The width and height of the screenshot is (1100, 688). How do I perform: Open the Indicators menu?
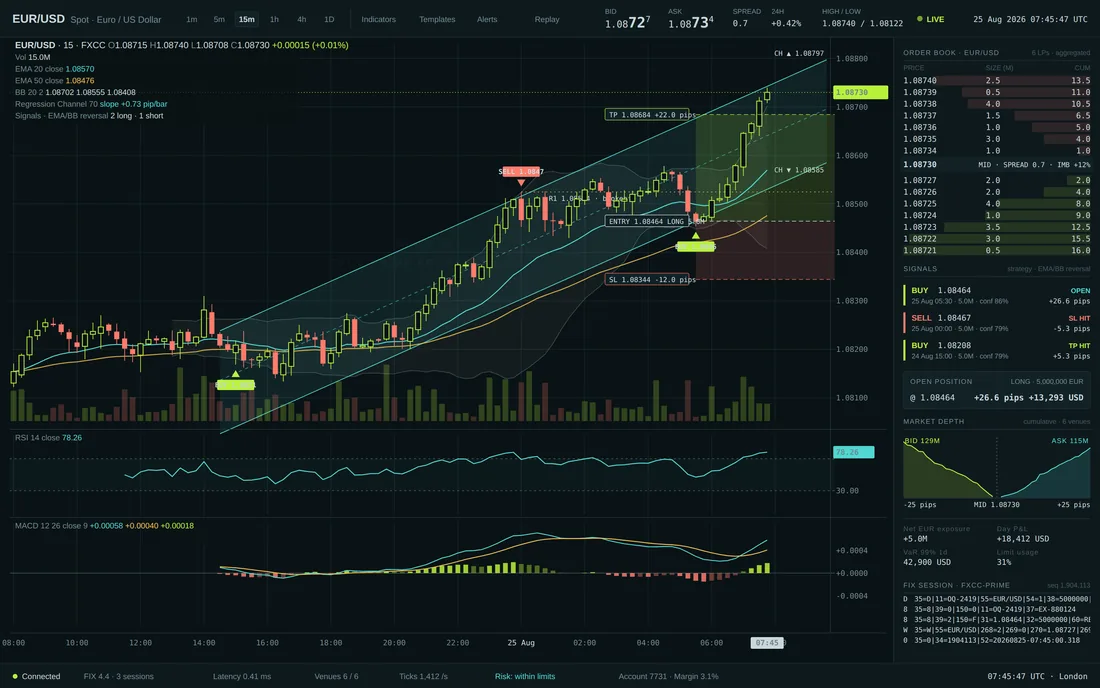[379, 20]
